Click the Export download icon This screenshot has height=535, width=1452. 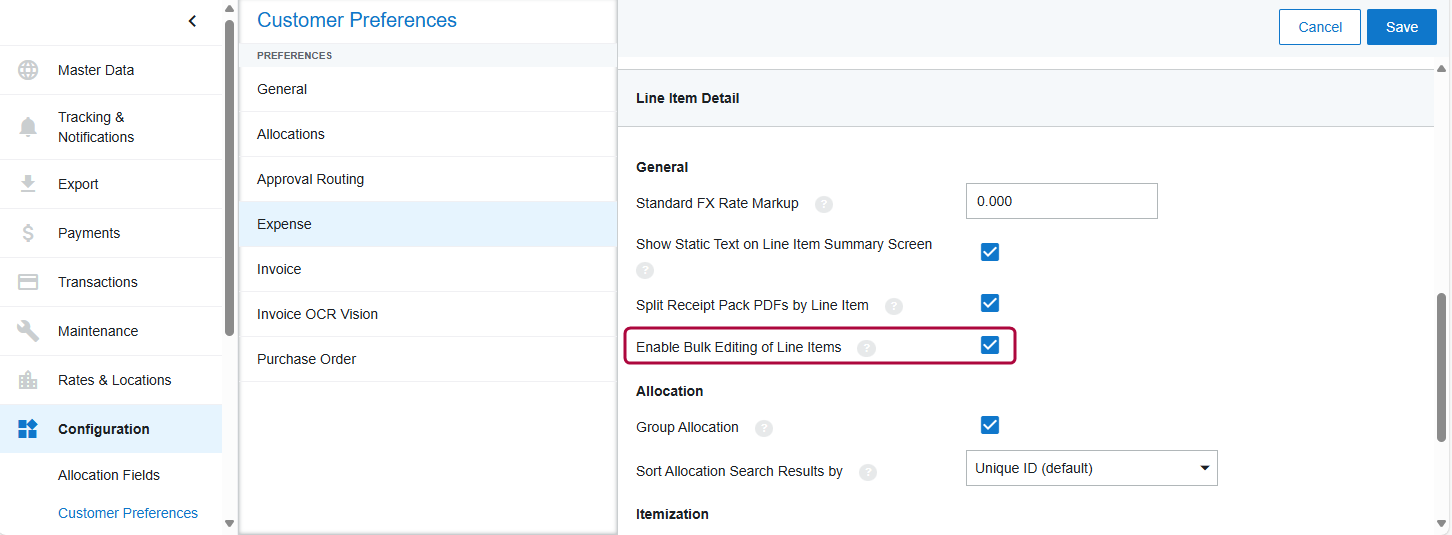(28, 184)
